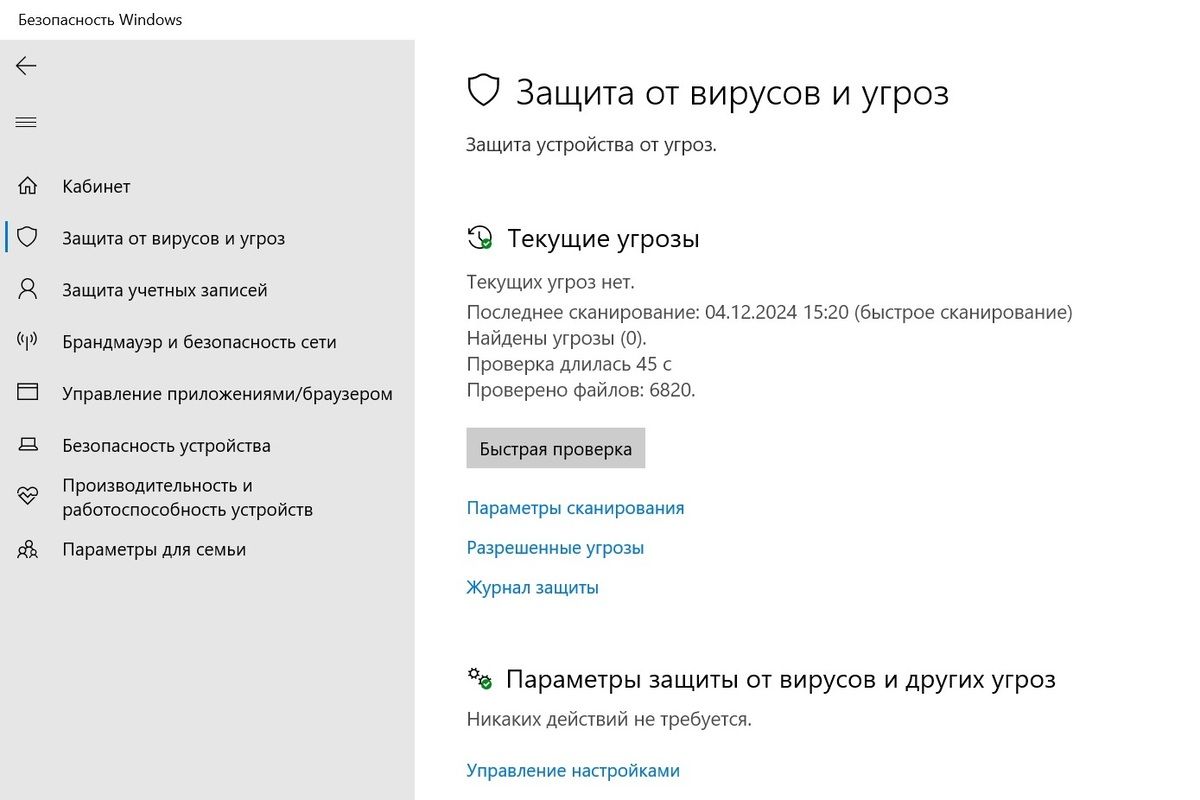
Task: Open Параметры для семьи section
Action: pyautogui.click(x=154, y=550)
